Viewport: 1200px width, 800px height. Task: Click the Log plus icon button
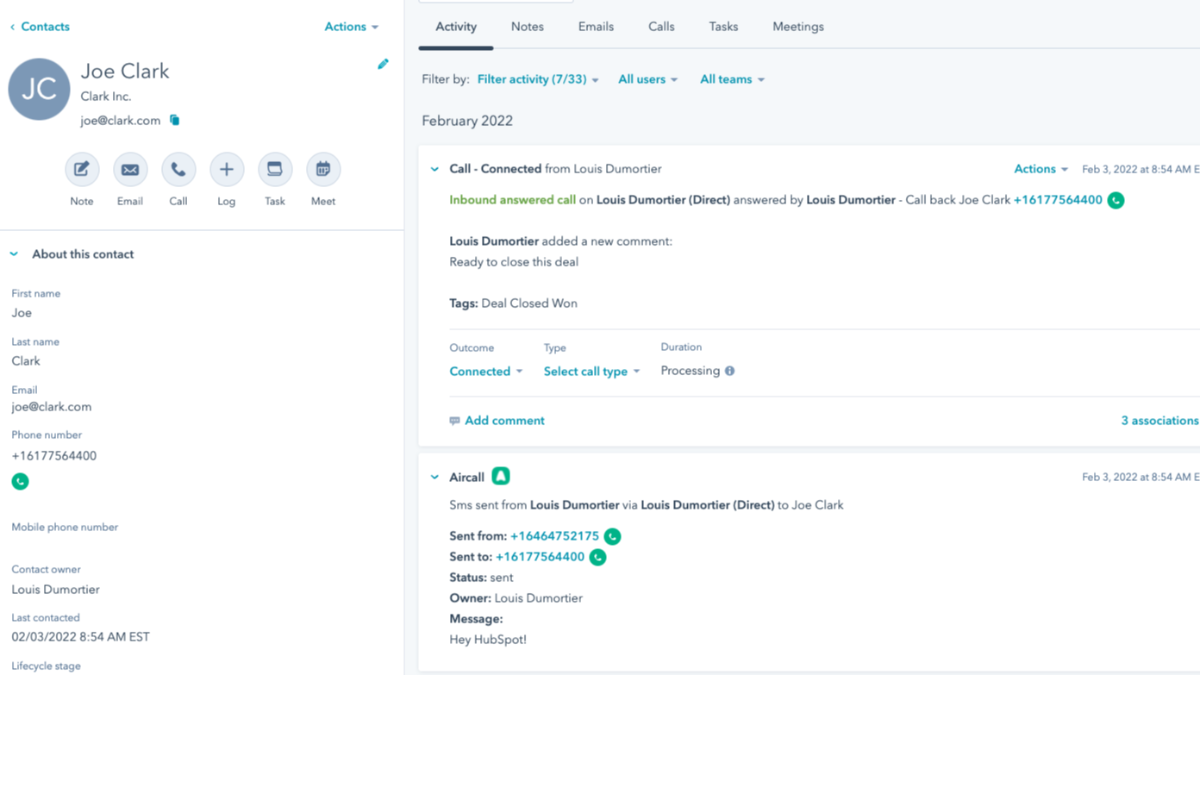pyautogui.click(x=226, y=170)
